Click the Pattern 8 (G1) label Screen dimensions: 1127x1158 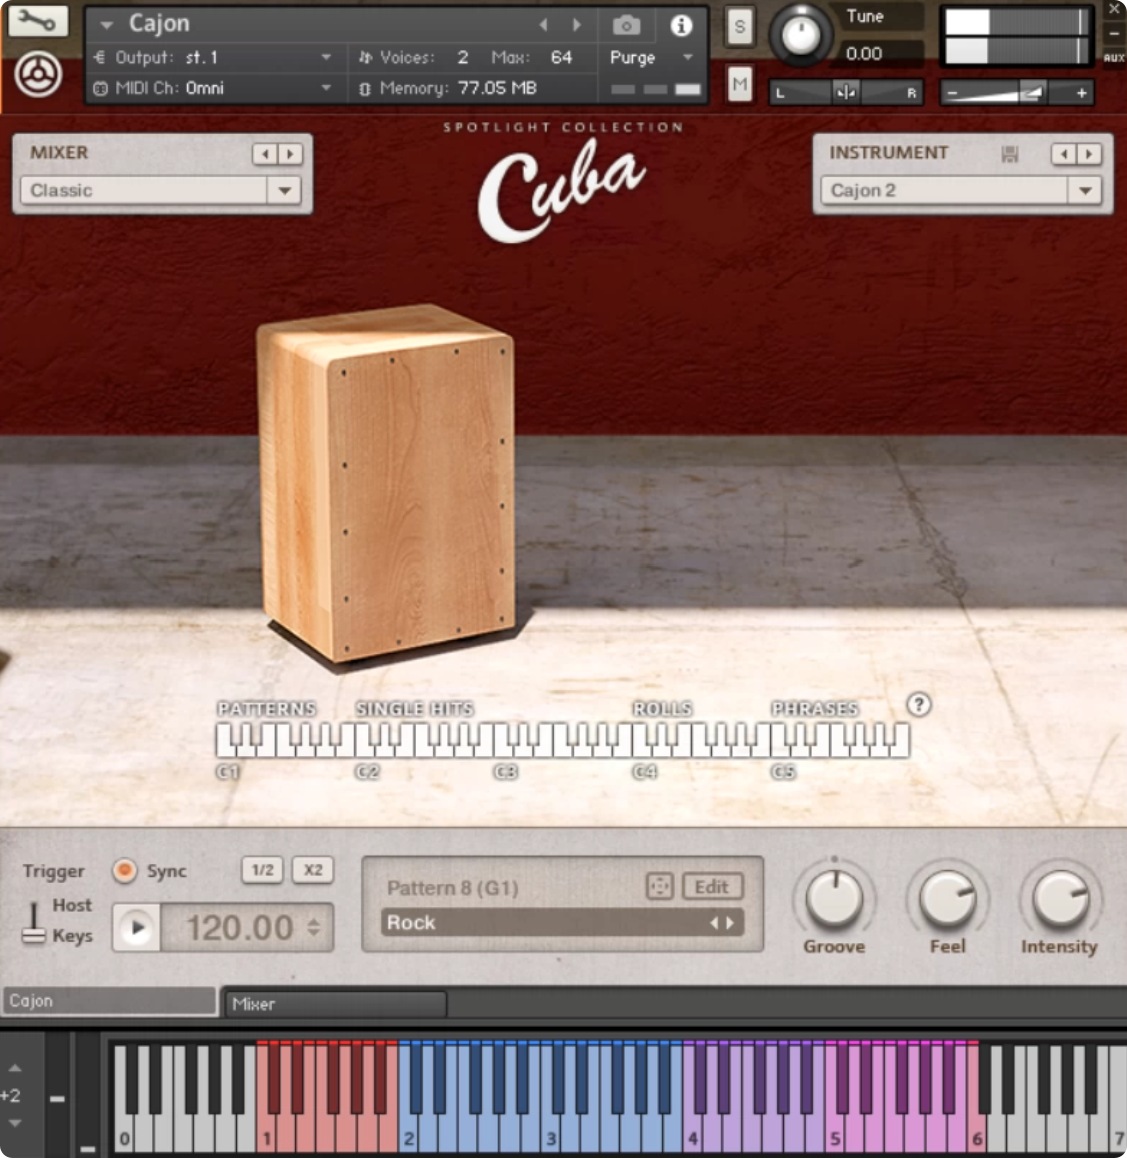(x=453, y=888)
